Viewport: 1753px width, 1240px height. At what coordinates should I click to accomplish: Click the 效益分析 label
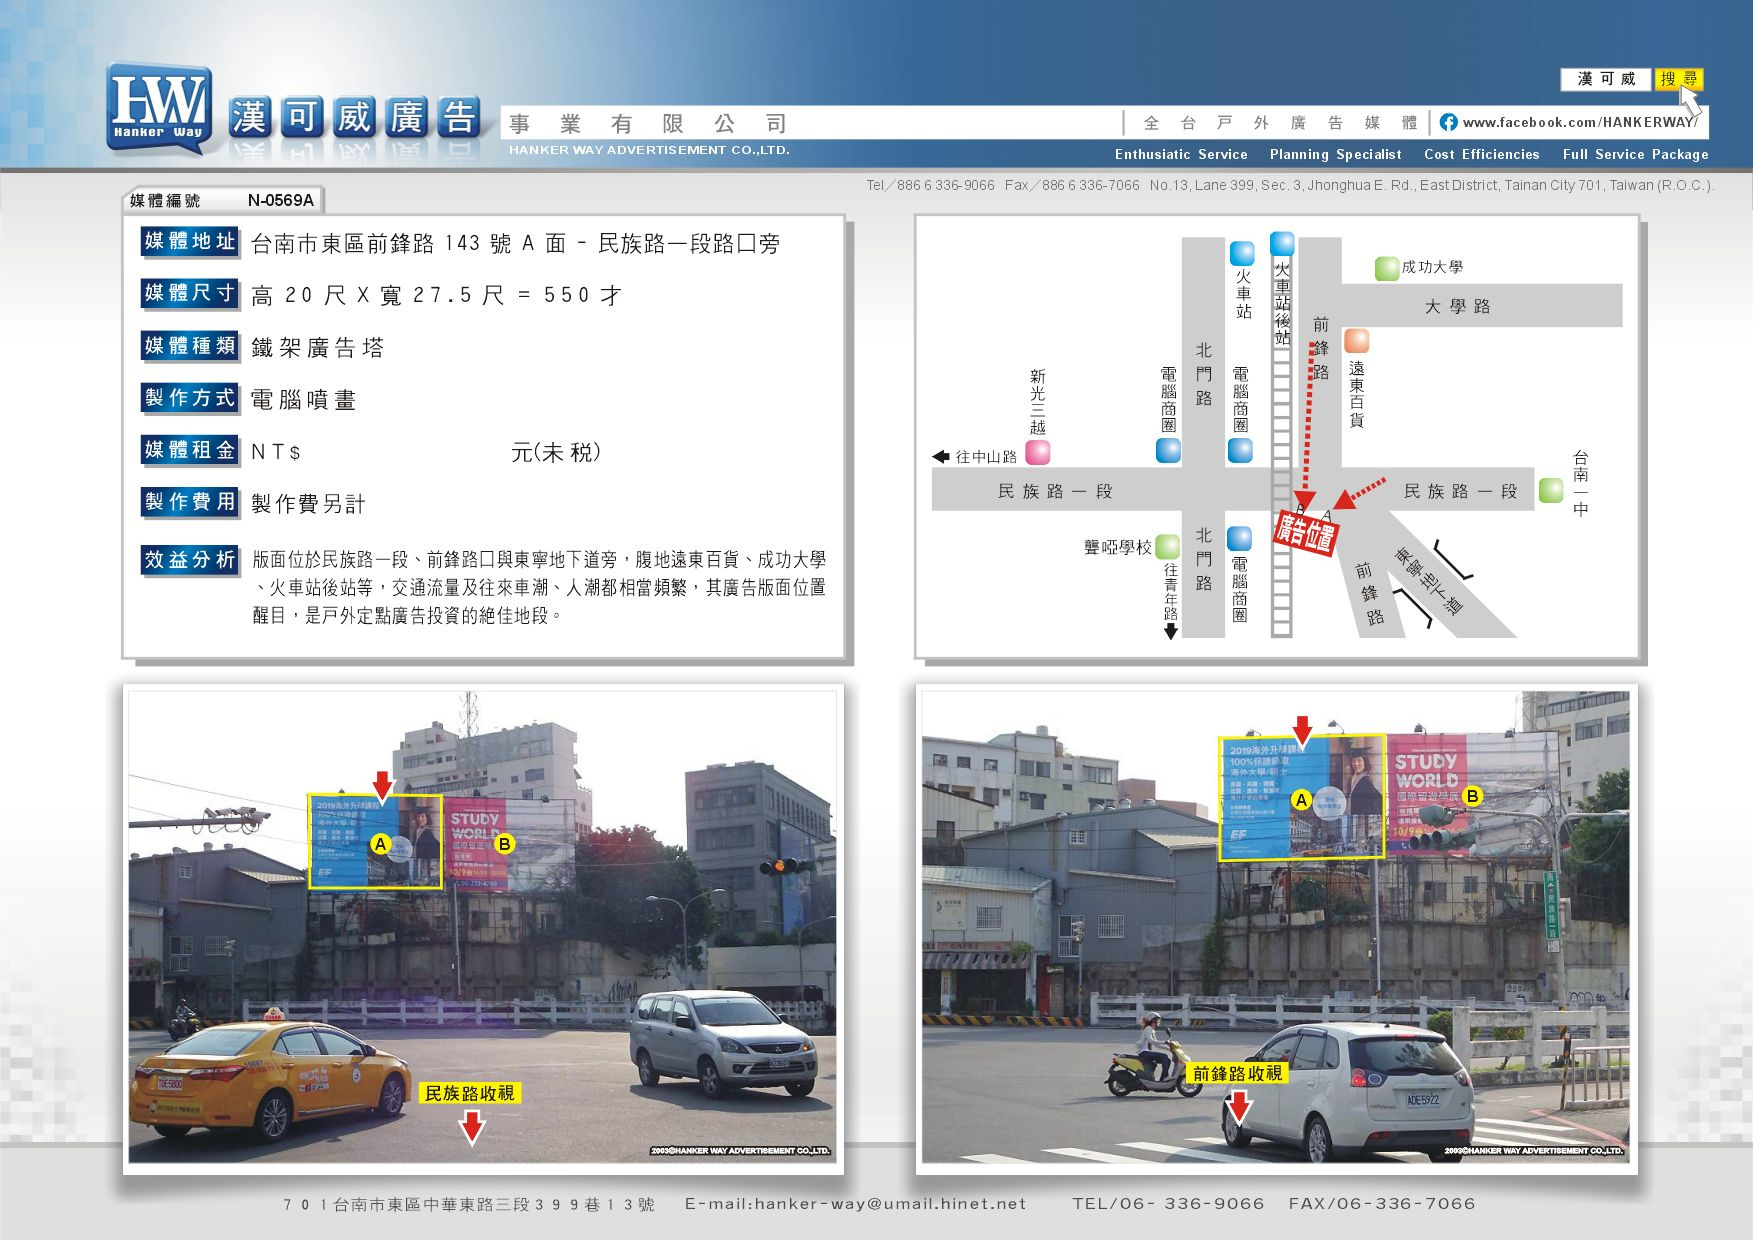(x=190, y=560)
